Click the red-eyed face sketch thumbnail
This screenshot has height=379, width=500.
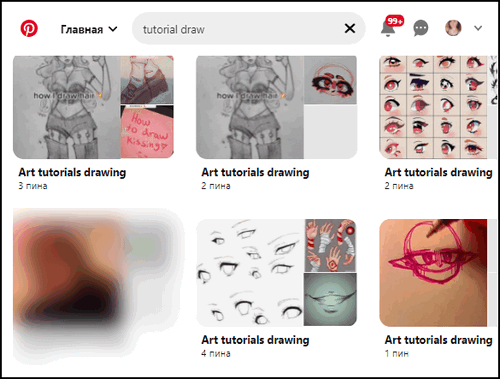tap(330, 80)
